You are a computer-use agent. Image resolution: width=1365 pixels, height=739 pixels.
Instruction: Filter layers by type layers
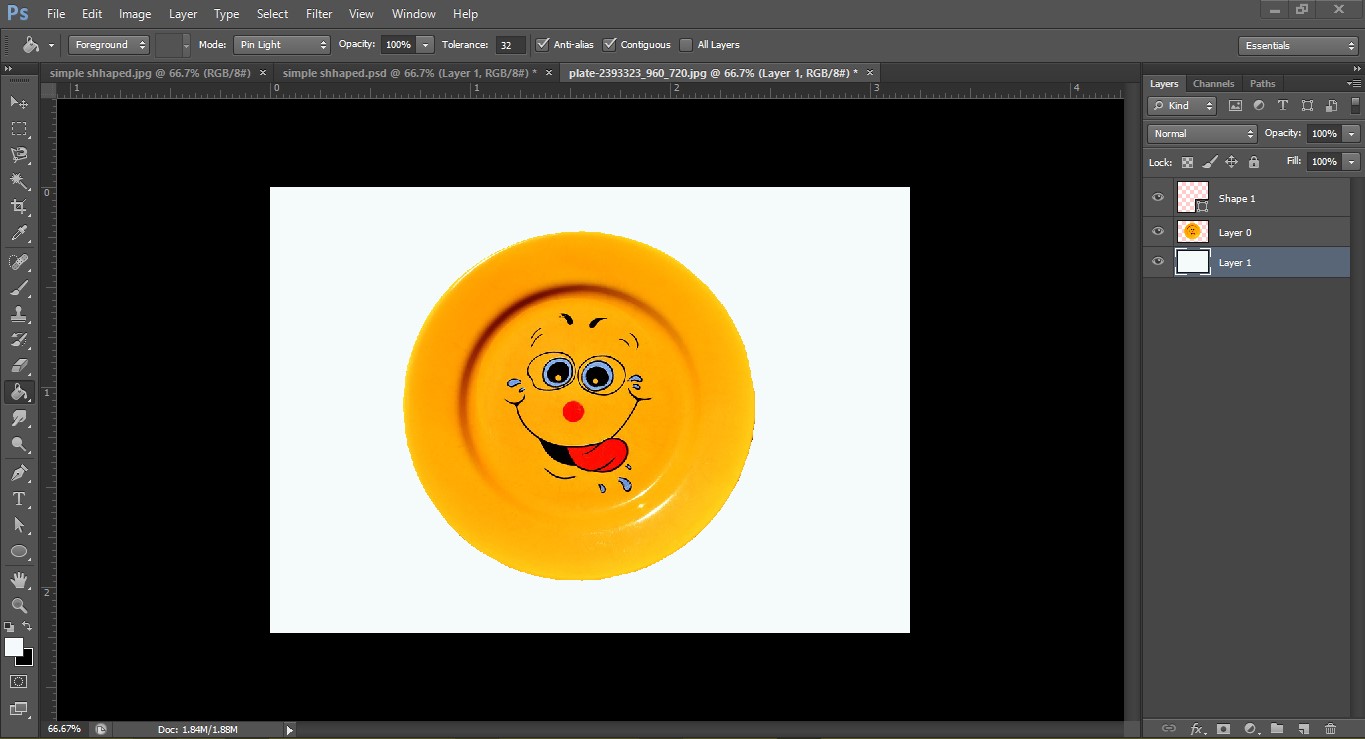(1283, 106)
